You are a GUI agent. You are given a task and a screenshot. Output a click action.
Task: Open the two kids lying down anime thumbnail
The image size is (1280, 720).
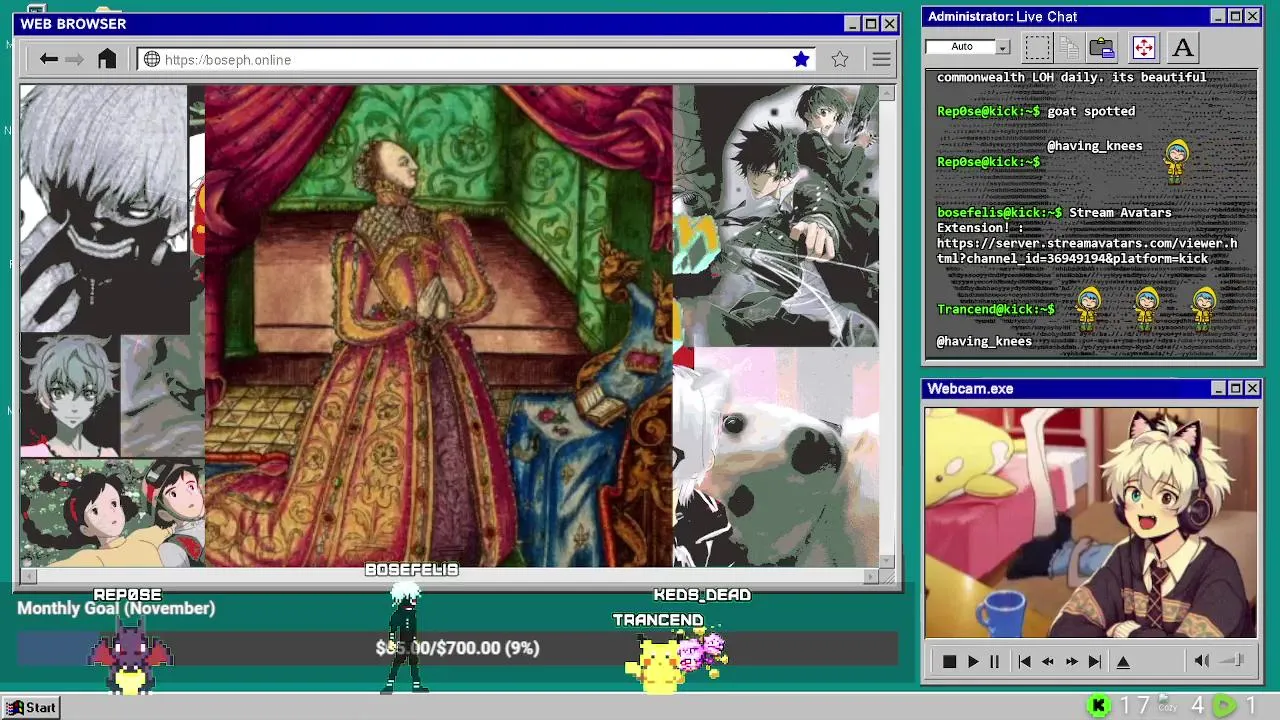[x=112, y=513]
